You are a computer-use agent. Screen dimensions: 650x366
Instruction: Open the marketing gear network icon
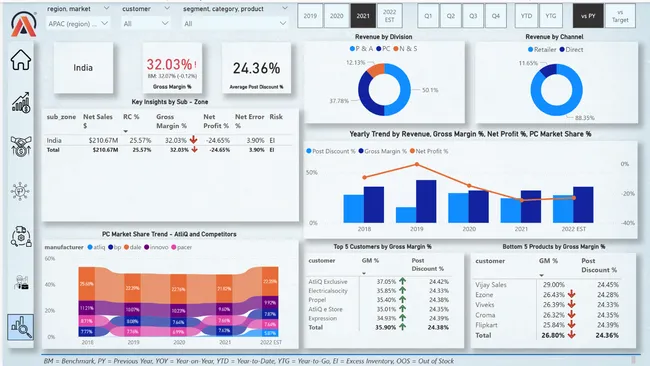click(20, 191)
